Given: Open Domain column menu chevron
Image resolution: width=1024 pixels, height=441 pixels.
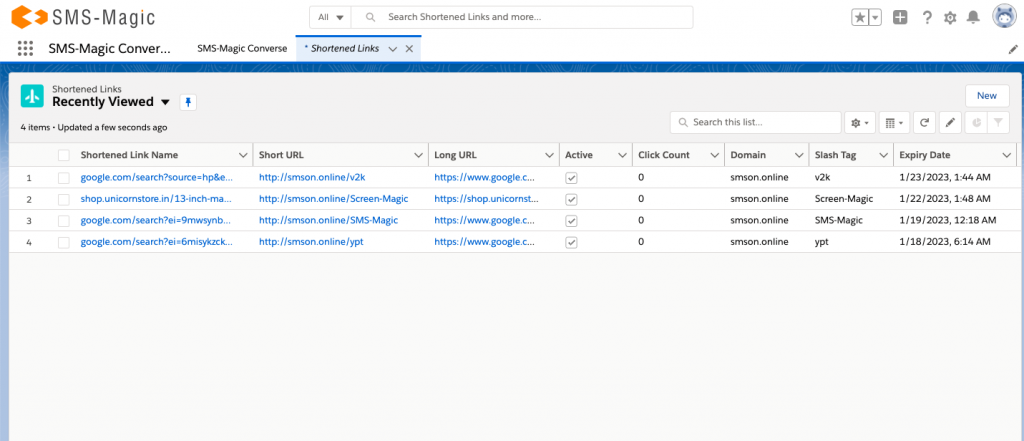Looking at the screenshot, I should pyautogui.click(x=799, y=155).
